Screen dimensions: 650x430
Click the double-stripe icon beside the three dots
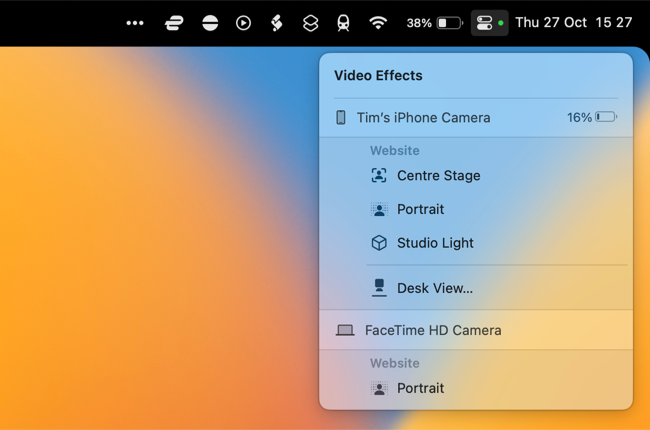(174, 23)
